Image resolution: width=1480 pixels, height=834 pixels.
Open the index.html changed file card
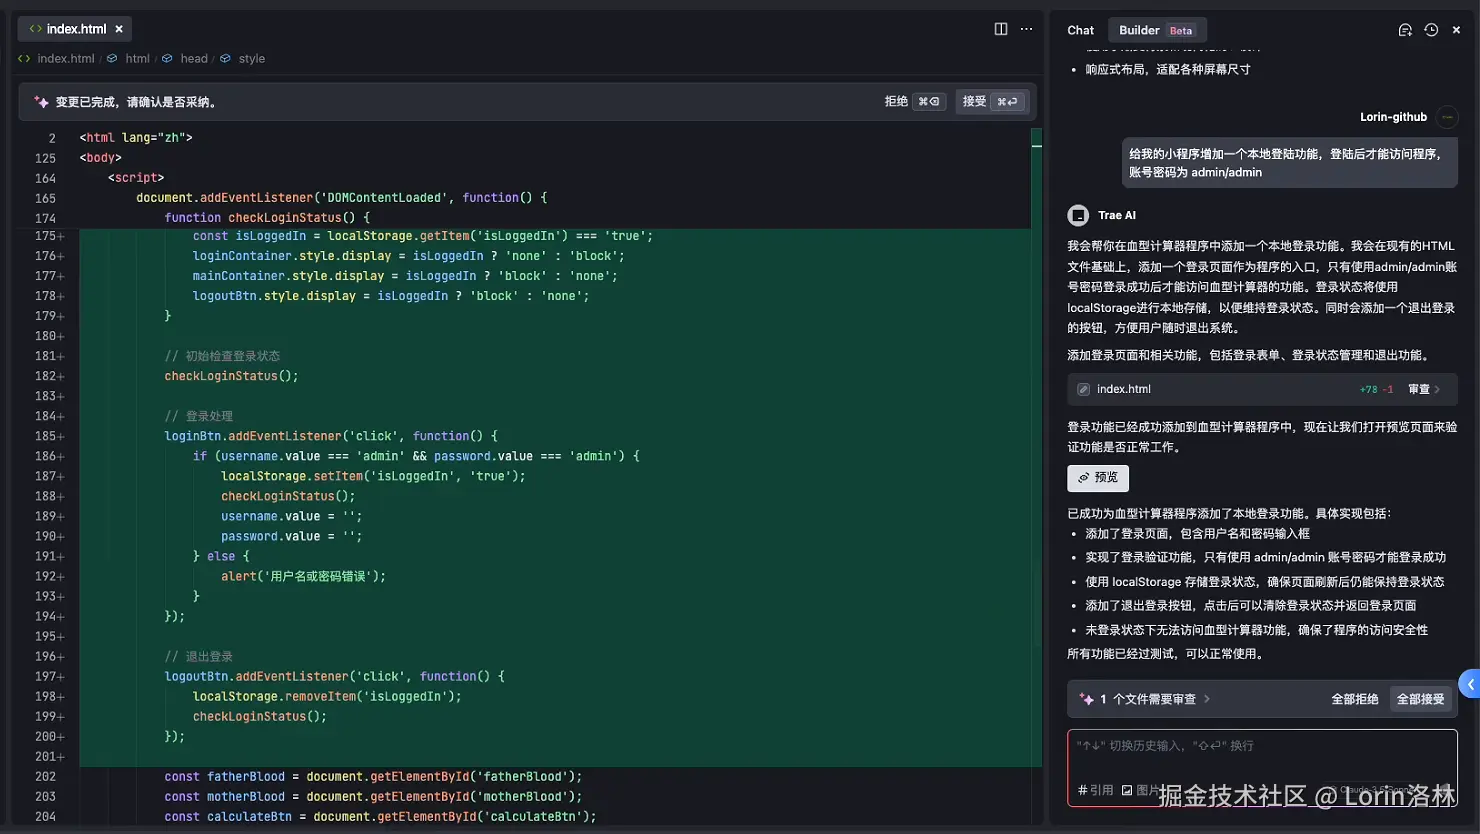tap(1262, 389)
